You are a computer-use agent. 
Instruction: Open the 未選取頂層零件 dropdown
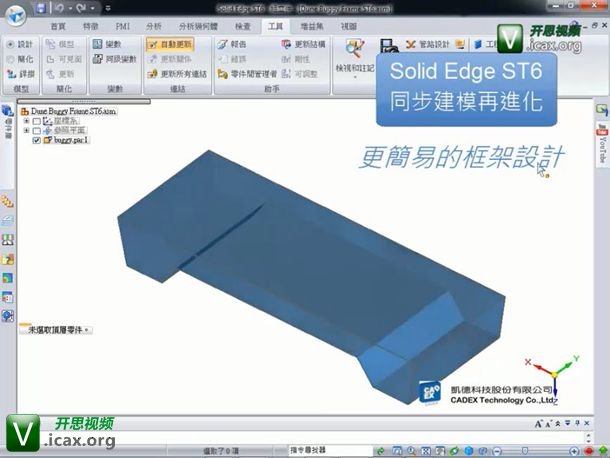point(55,330)
